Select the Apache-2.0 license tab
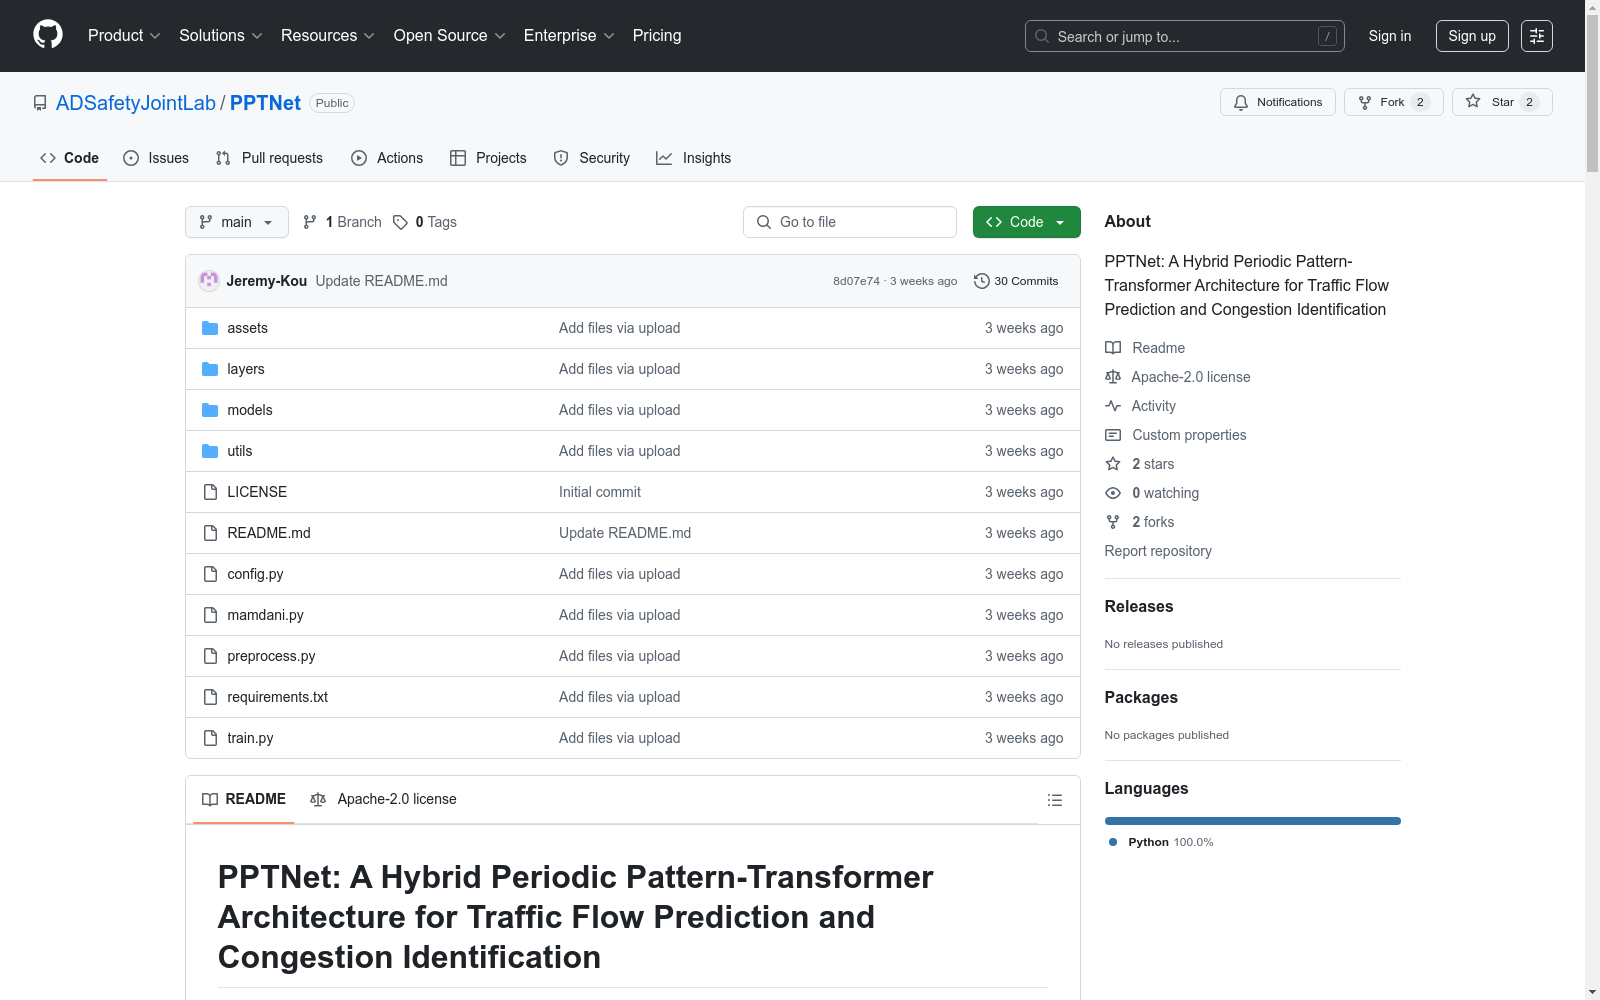This screenshot has width=1600, height=1000. click(384, 799)
